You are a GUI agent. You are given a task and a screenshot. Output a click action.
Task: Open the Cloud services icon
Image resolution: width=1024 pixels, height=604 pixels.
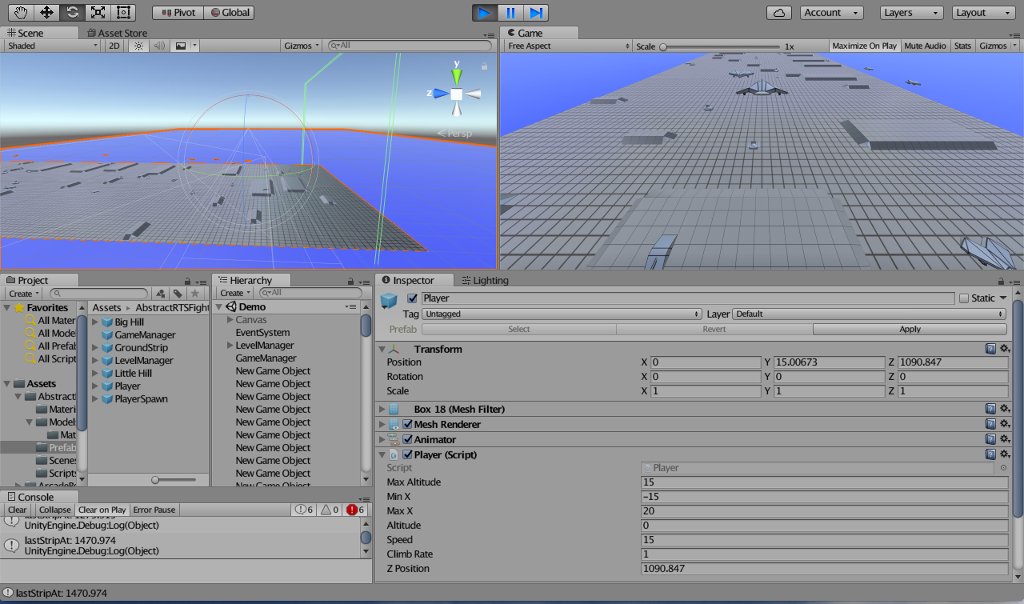click(x=779, y=12)
